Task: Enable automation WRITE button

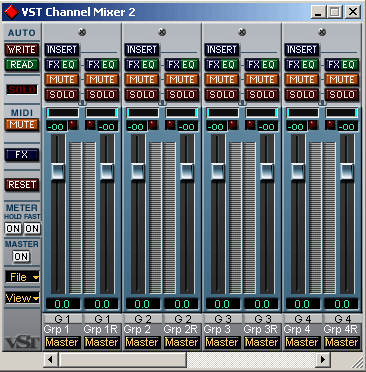Action: pos(22,49)
